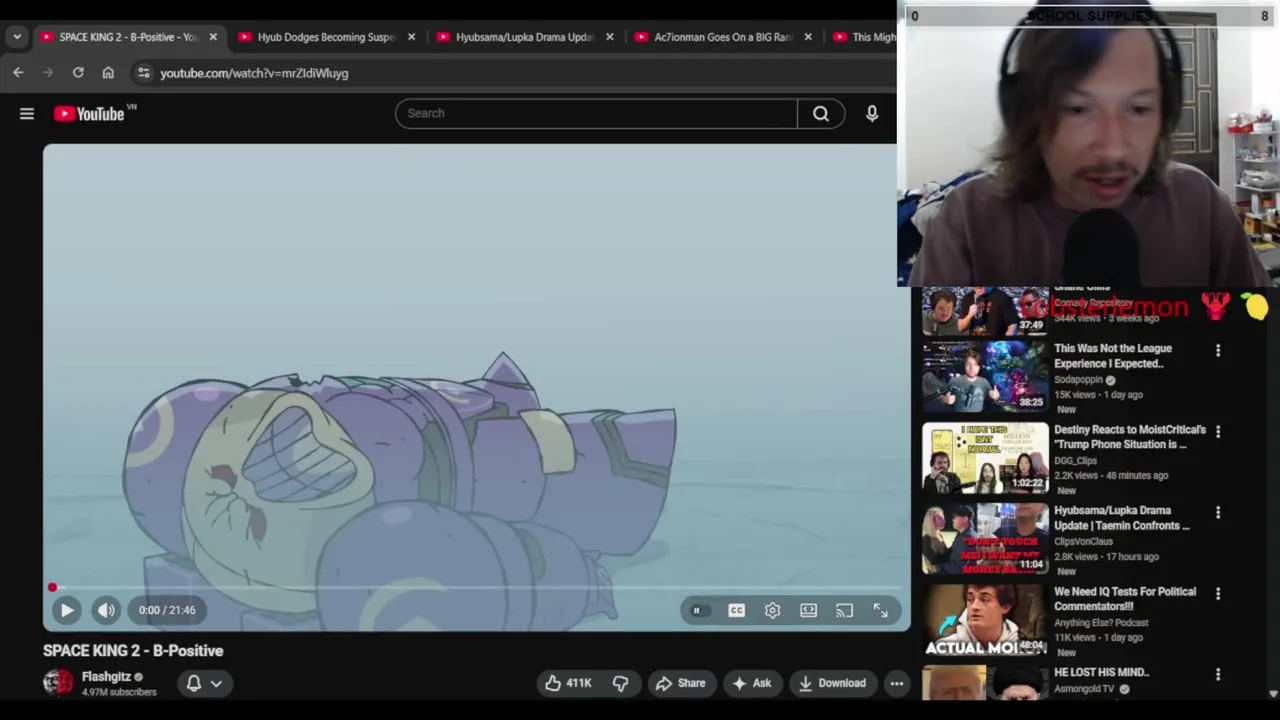Open options menu for HE LOST HIS MIND video
Viewport: 1280px width, 720px height.
1218,675
